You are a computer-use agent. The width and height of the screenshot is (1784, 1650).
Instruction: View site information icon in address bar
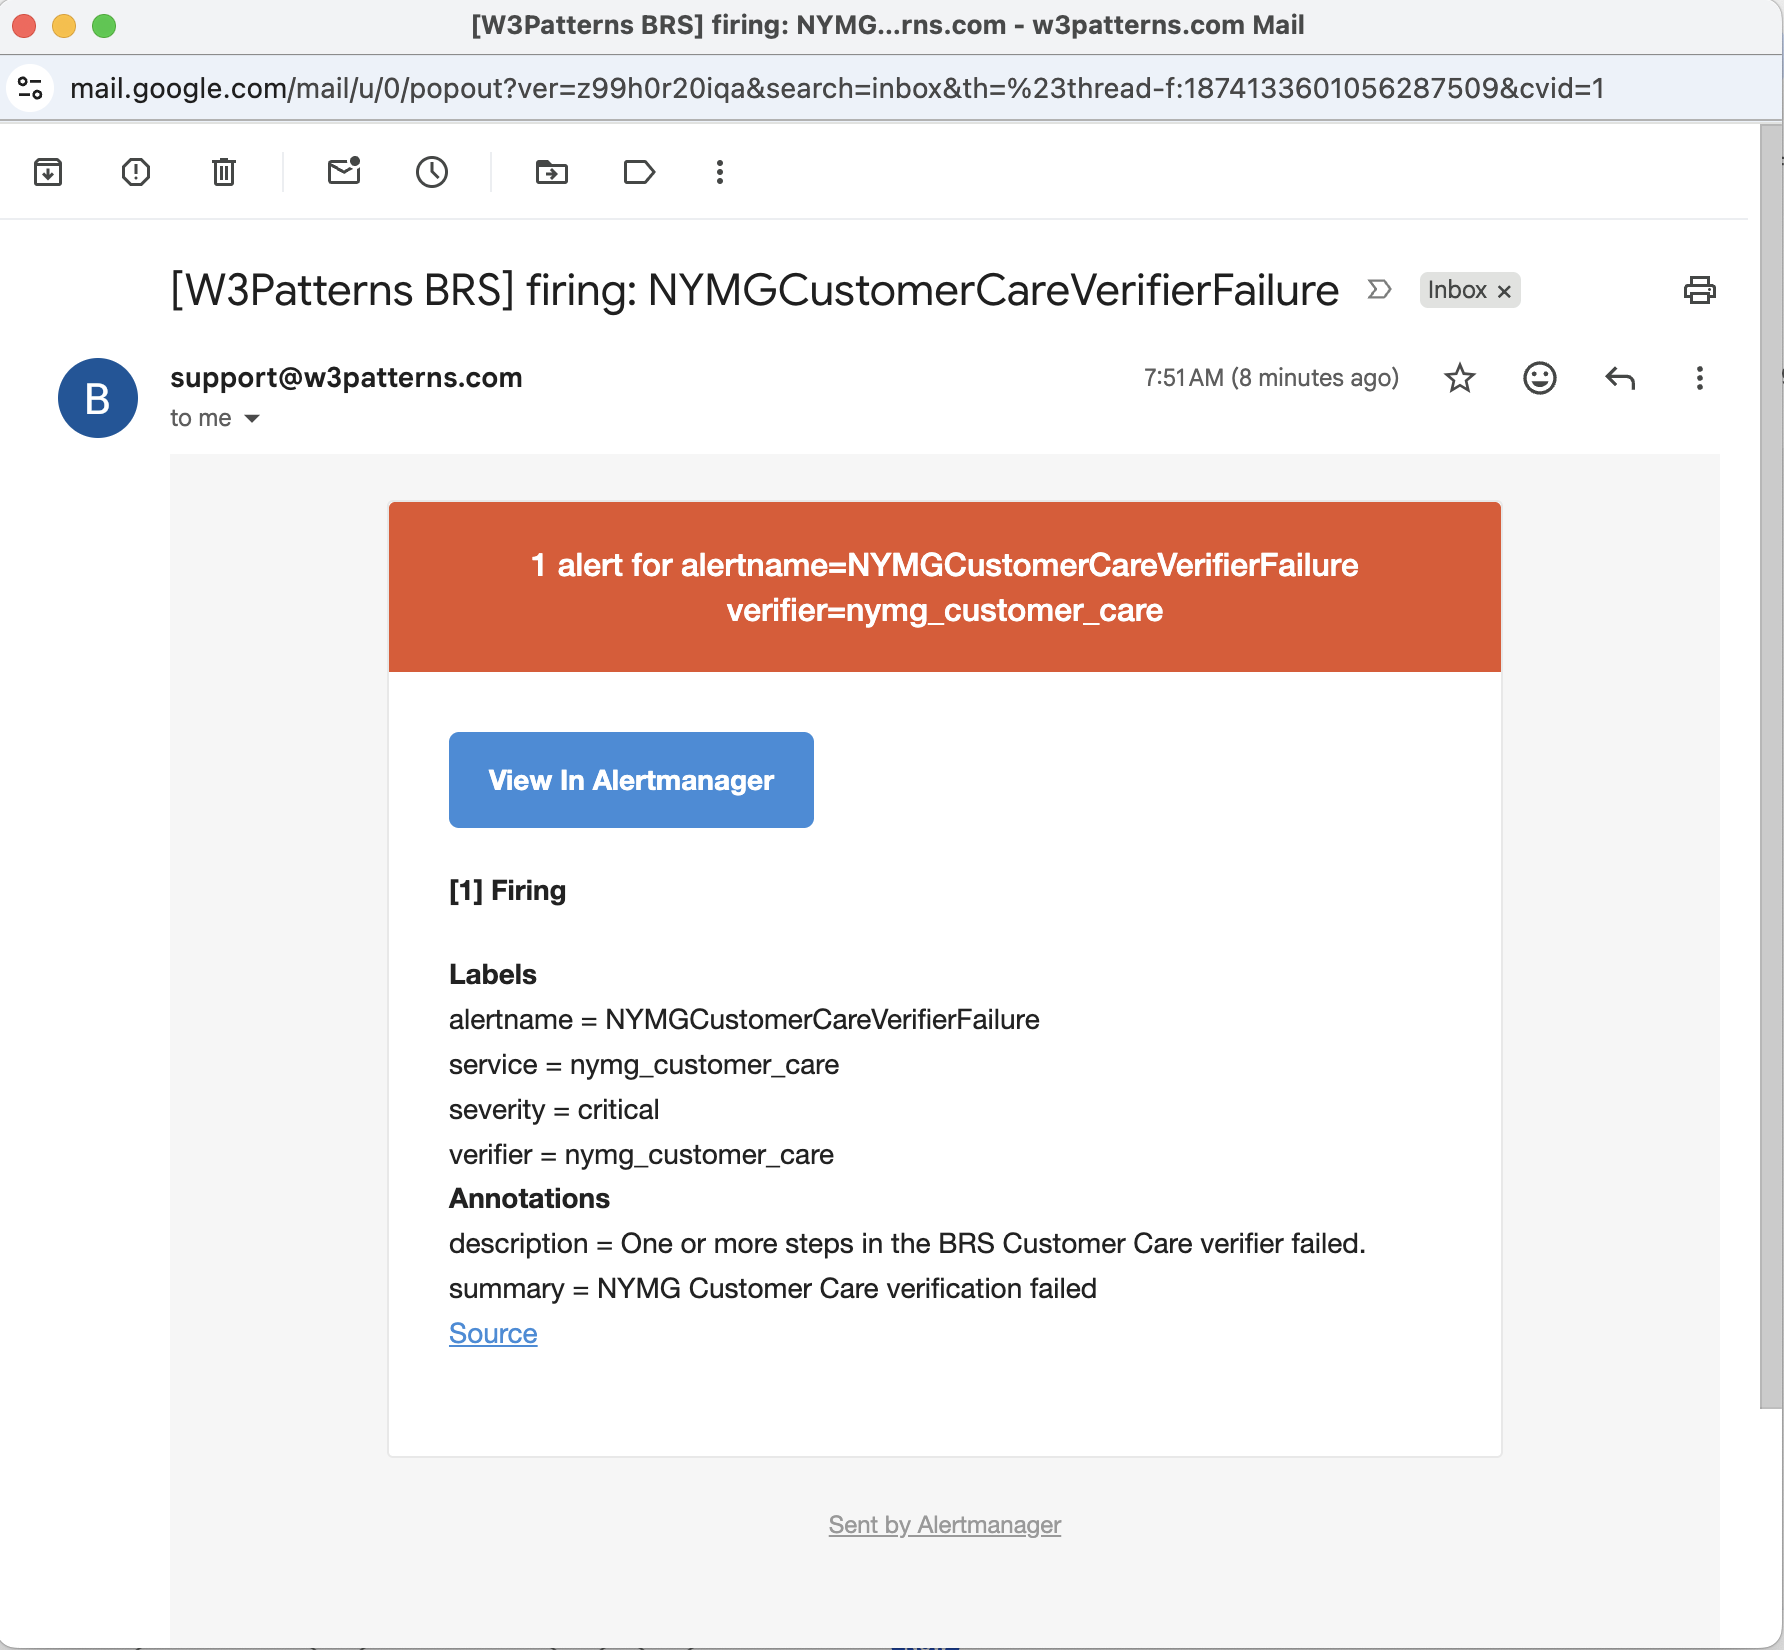31,88
